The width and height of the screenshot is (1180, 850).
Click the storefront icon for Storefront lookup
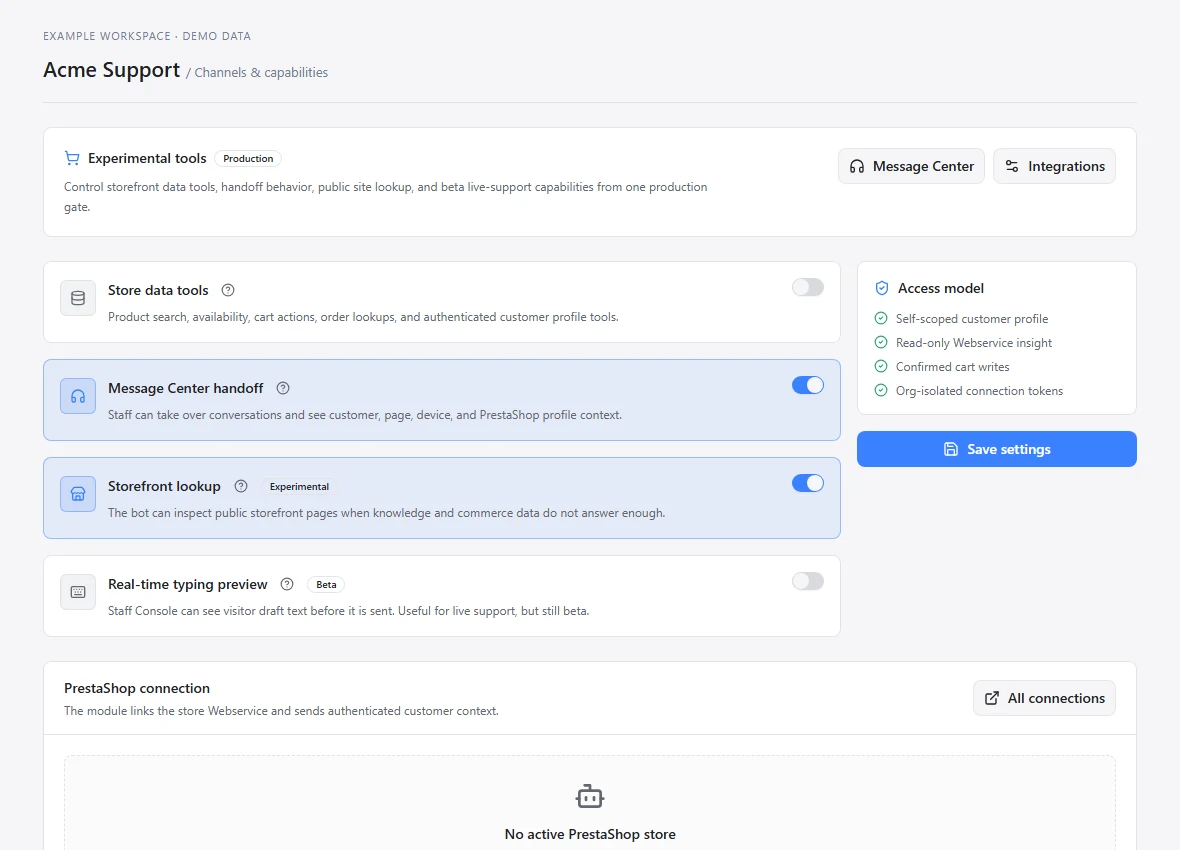tap(78, 494)
